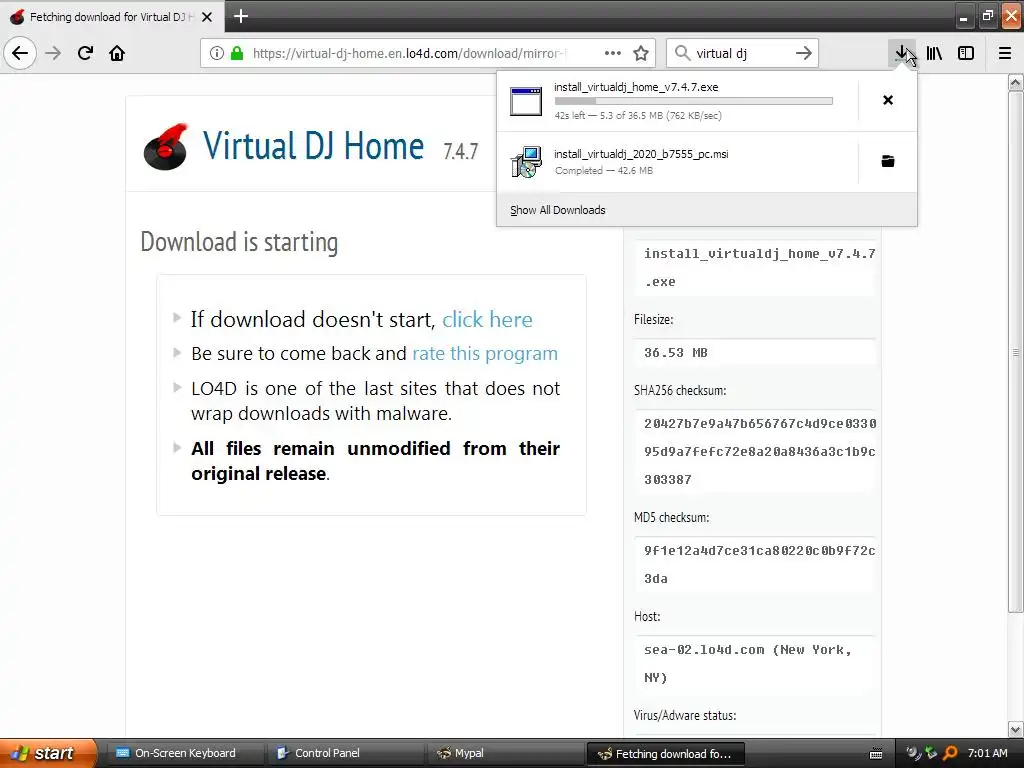Click the 7:01 AM clock
Viewport: 1024px width, 768px height.
[987, 753]
